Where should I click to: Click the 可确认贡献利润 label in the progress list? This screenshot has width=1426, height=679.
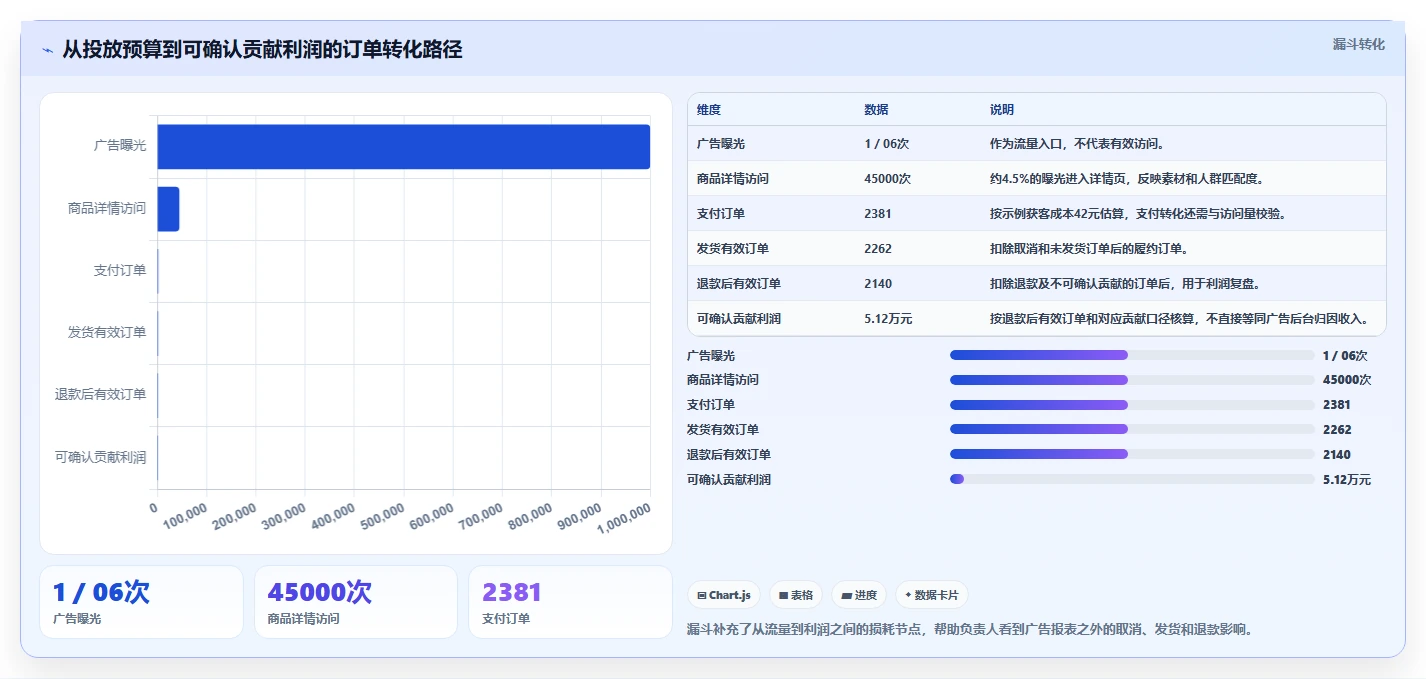tap(729, 479)
